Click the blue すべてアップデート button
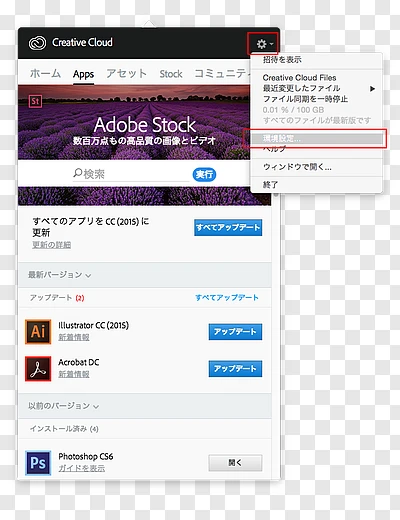400x520 pixels. [x=228, y=228]
